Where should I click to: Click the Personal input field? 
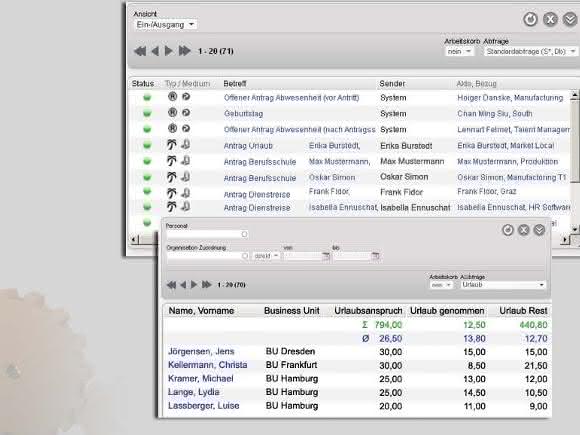[x=203, y=235]
